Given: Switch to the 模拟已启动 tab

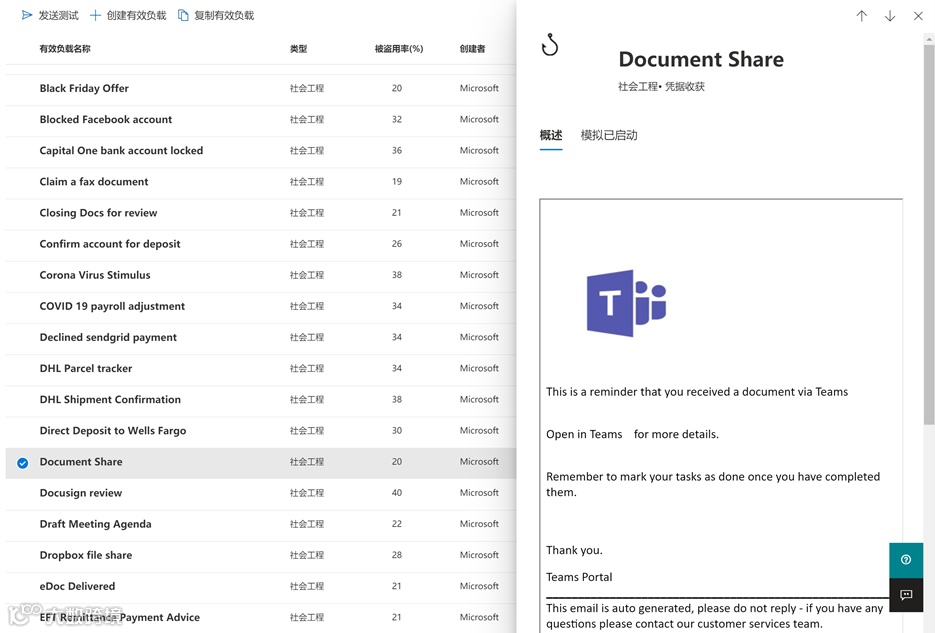Looking at the screenshot, I should pos(609,135).
